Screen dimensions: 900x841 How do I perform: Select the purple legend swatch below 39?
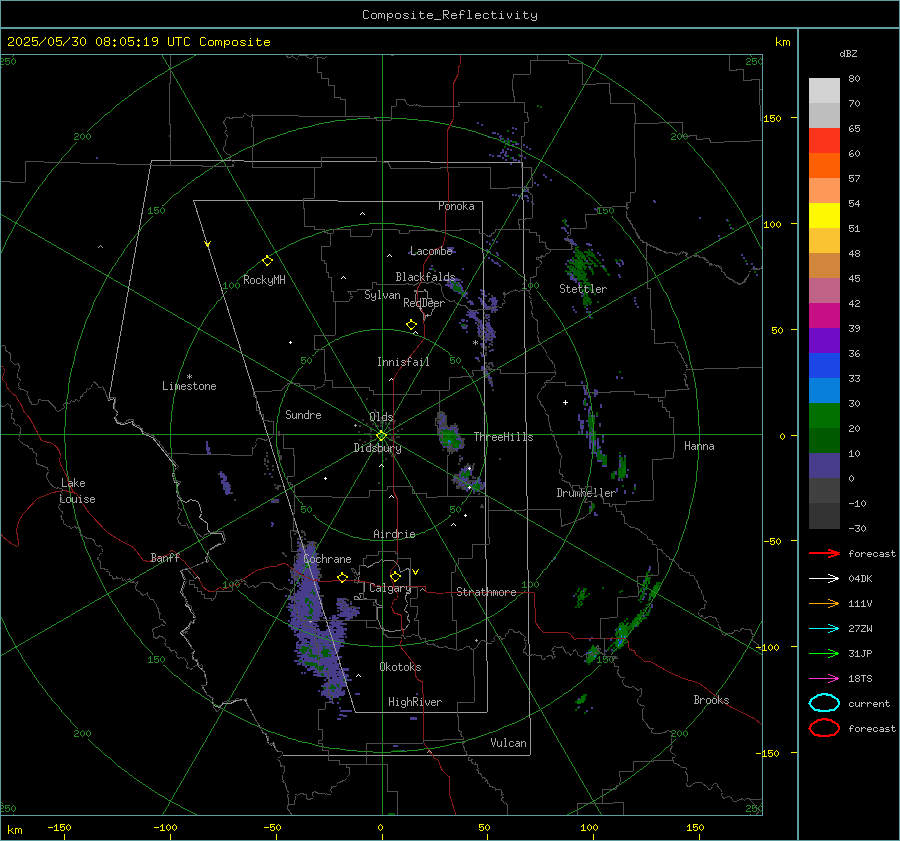tap(824, 340)
